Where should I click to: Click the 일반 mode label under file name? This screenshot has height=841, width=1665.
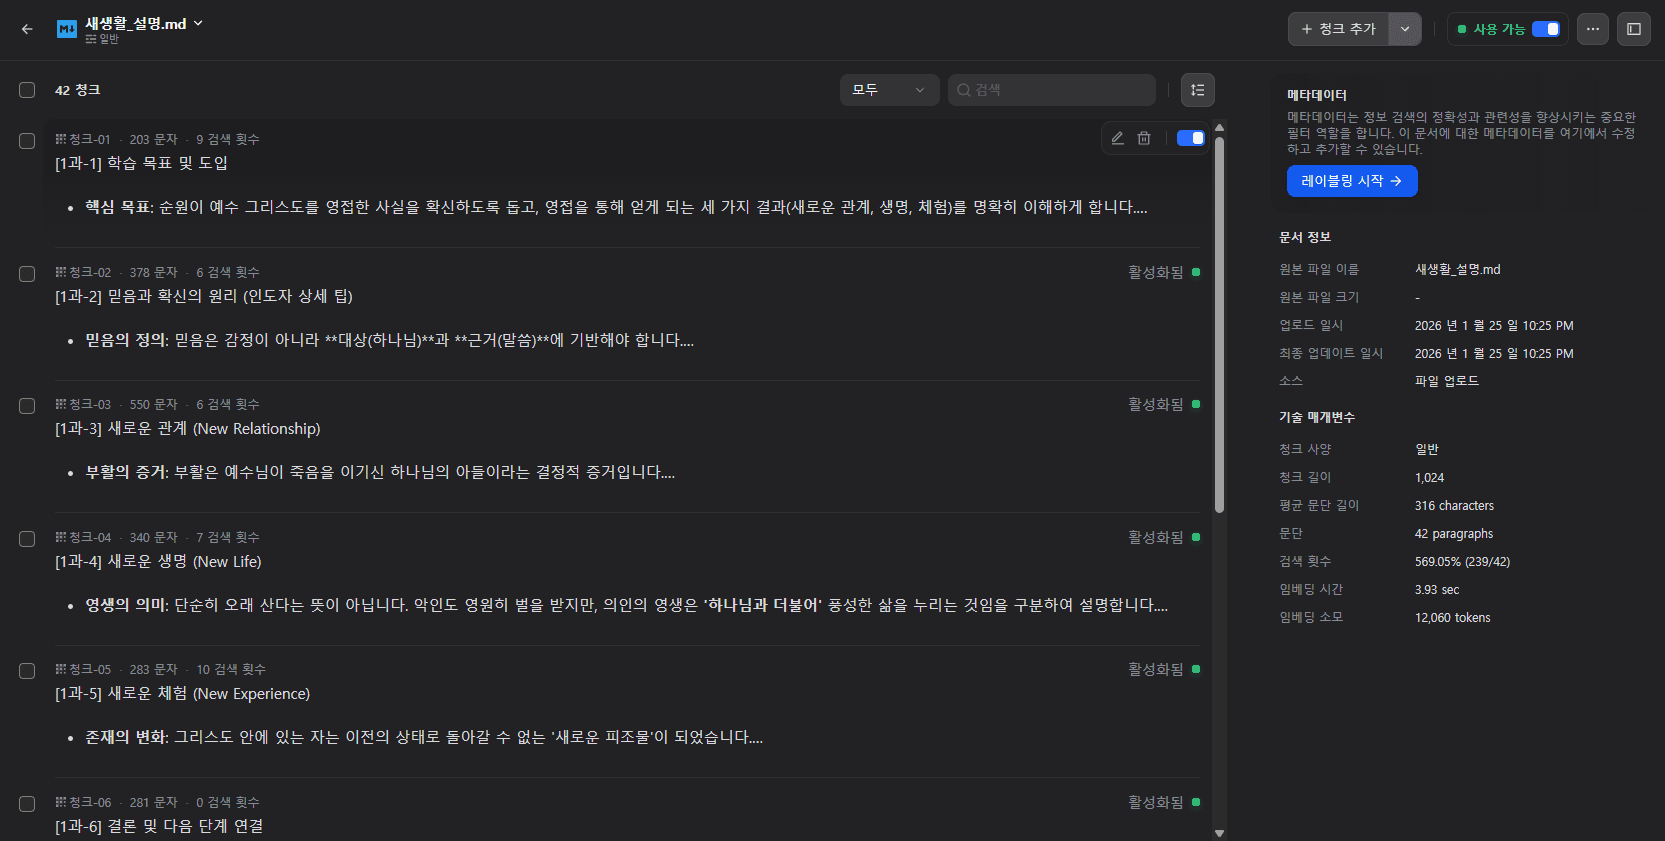coord(102,39)
